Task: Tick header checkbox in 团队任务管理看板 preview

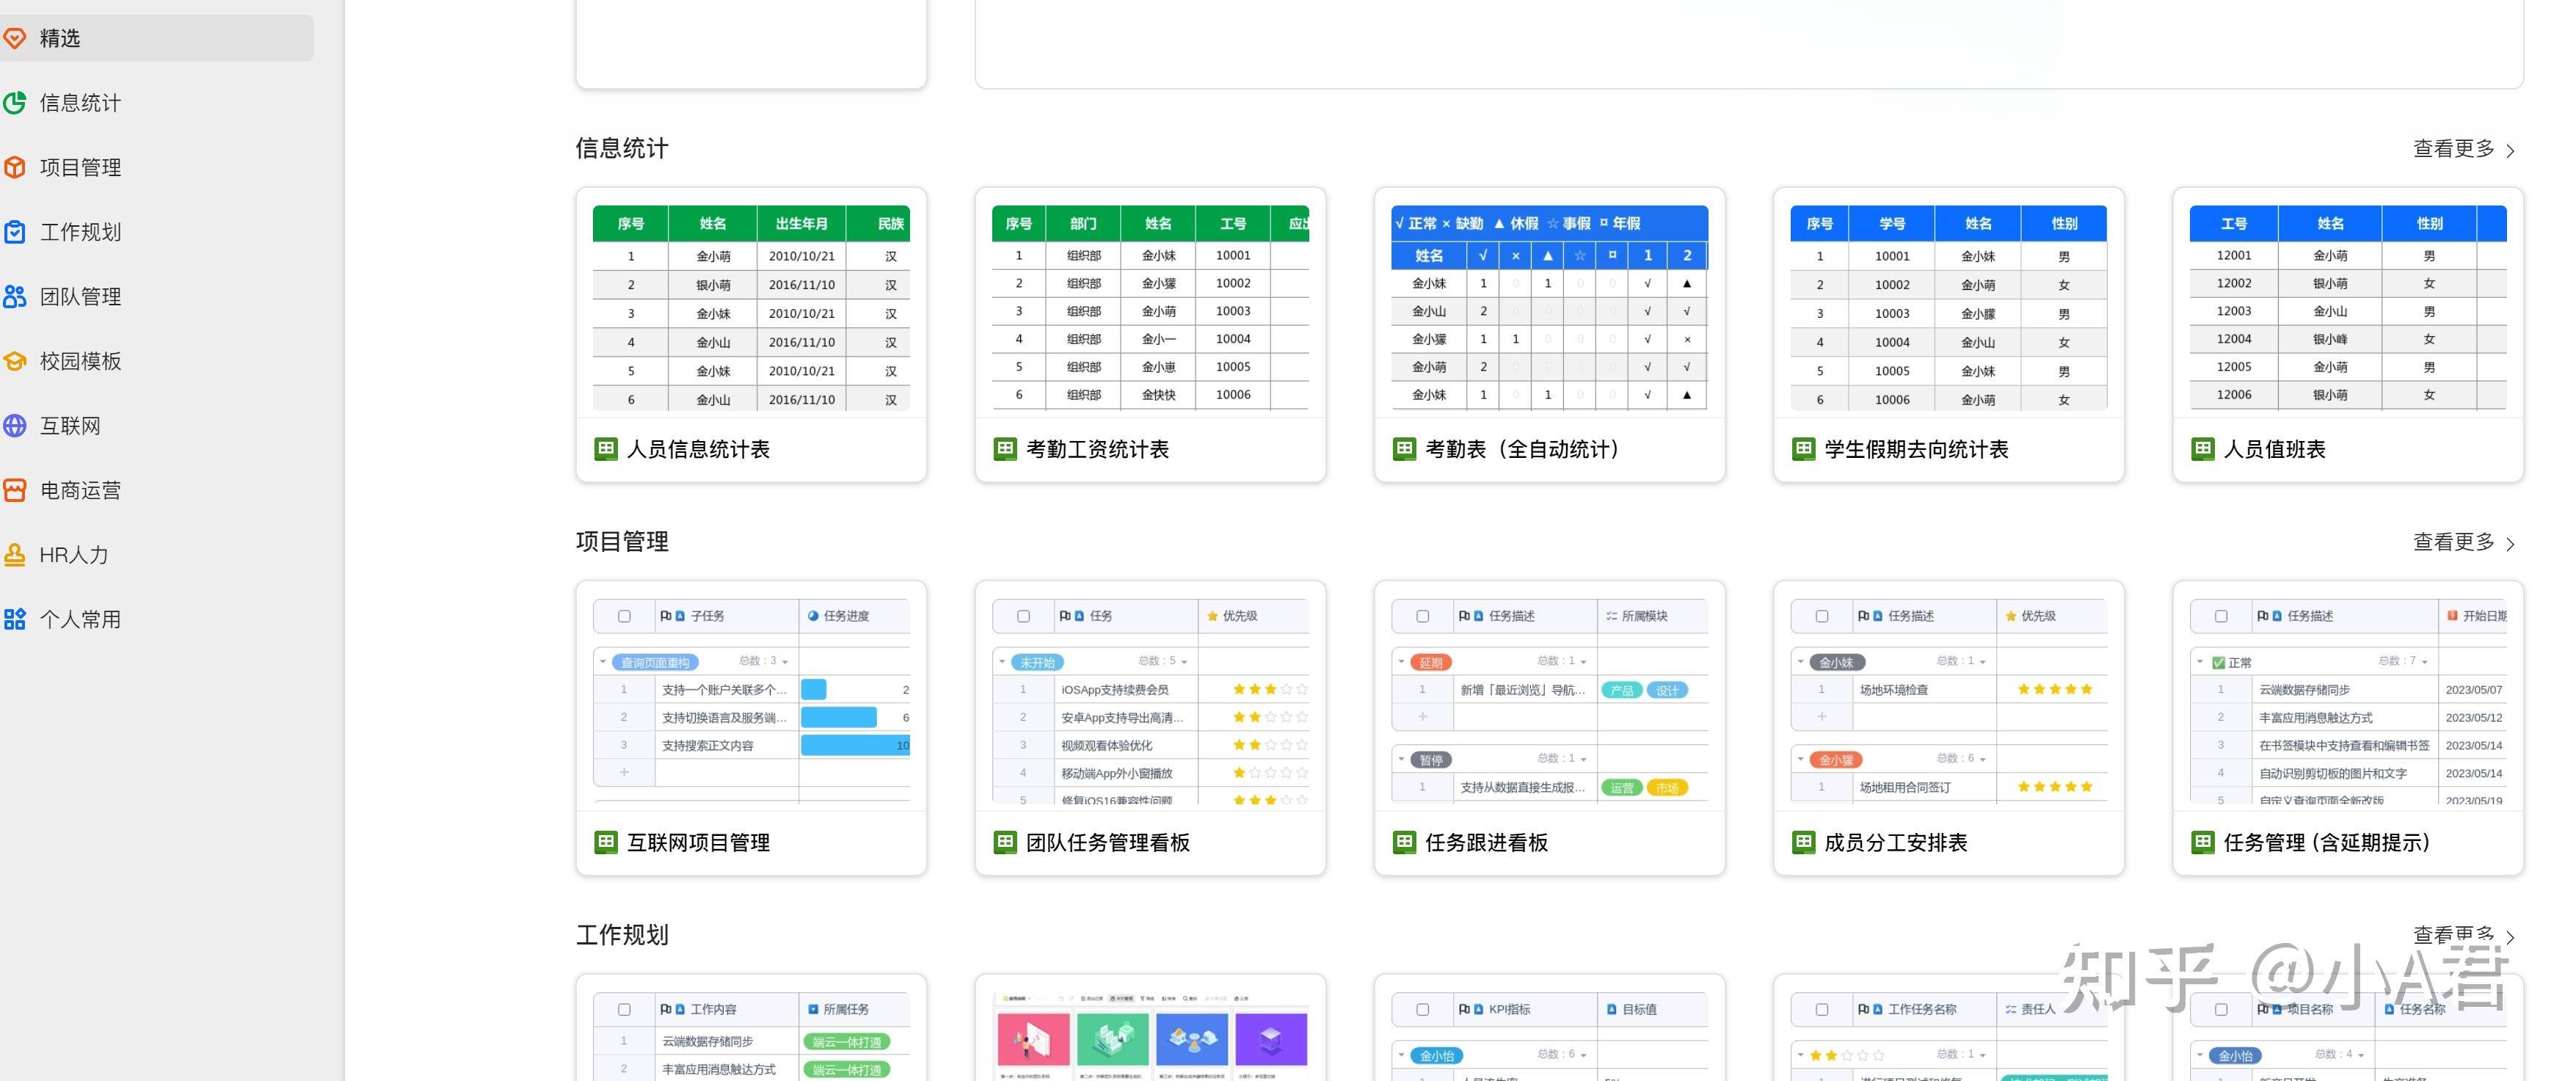Action: point(1023,616)
